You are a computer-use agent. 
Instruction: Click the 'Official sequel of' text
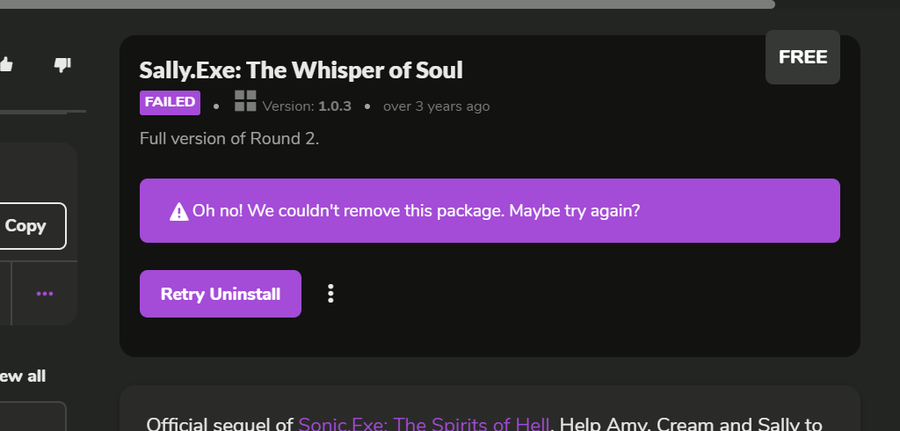tap(219, 424)
